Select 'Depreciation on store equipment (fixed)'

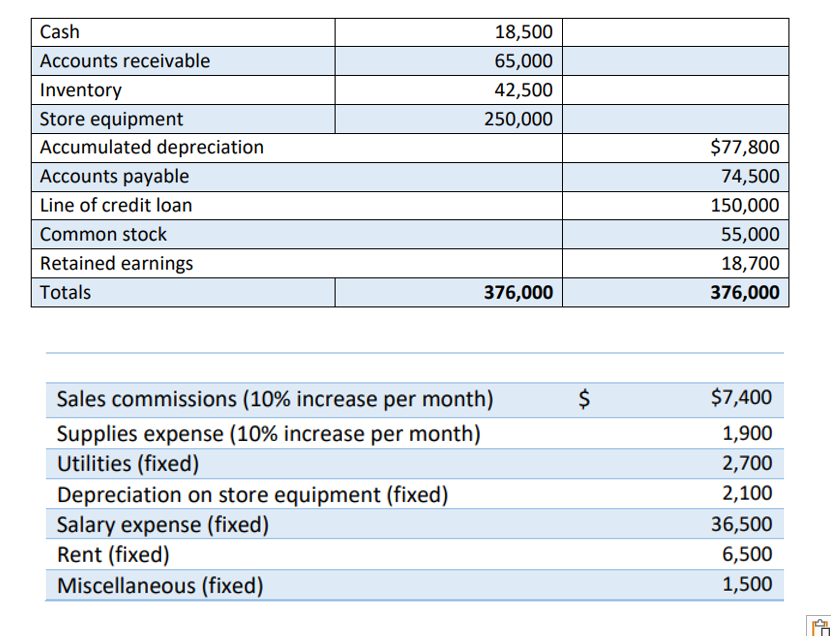tap(253, 494)
